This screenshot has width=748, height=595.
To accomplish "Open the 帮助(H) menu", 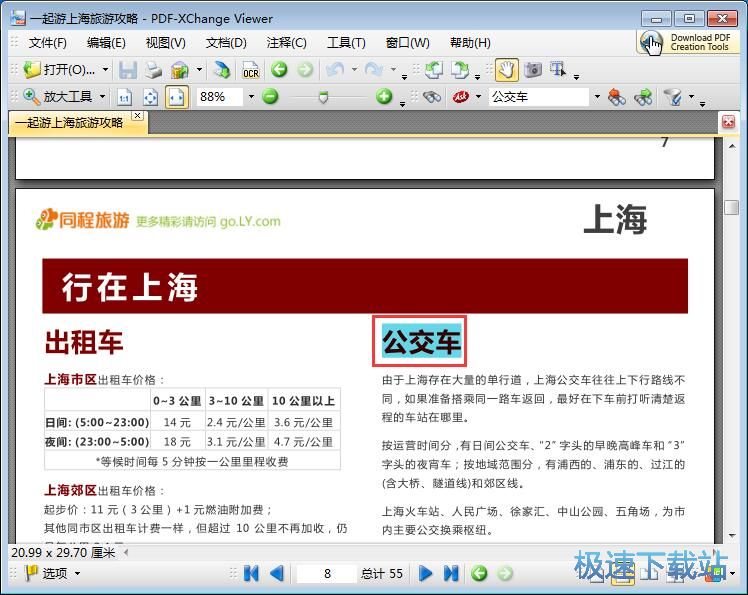I will click(x=470, y=43).
